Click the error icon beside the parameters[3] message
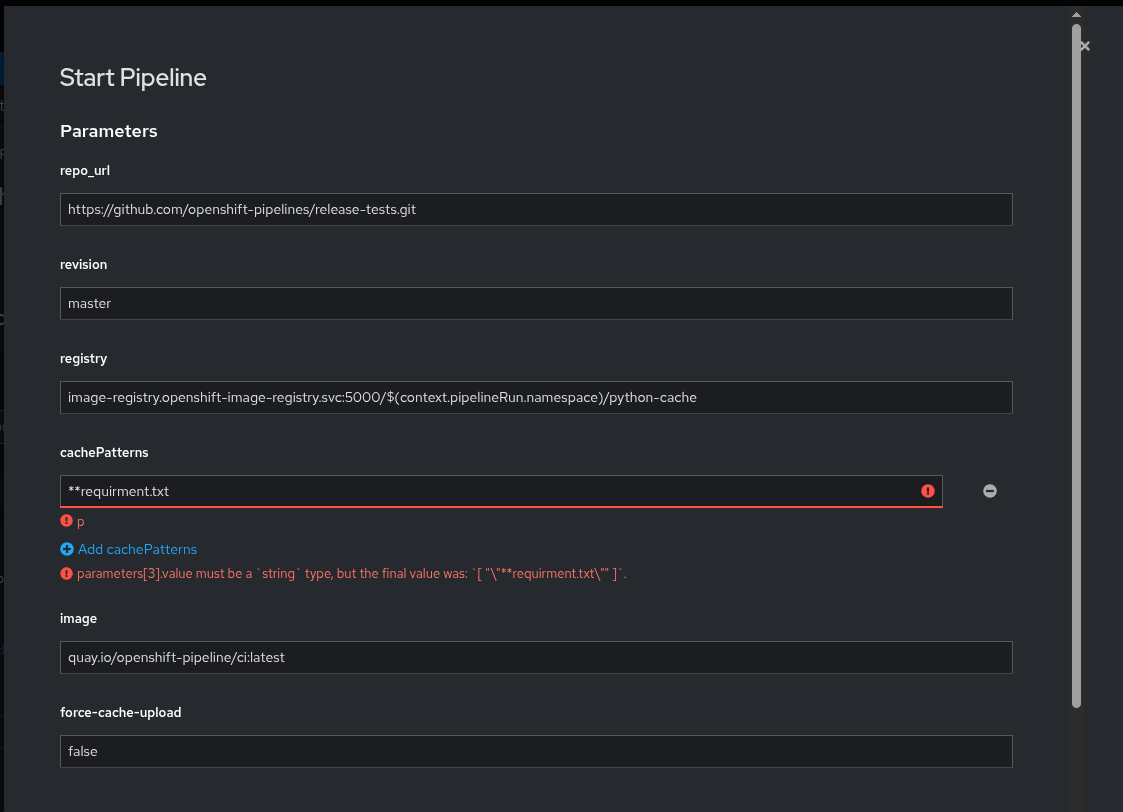 point(67,574)
